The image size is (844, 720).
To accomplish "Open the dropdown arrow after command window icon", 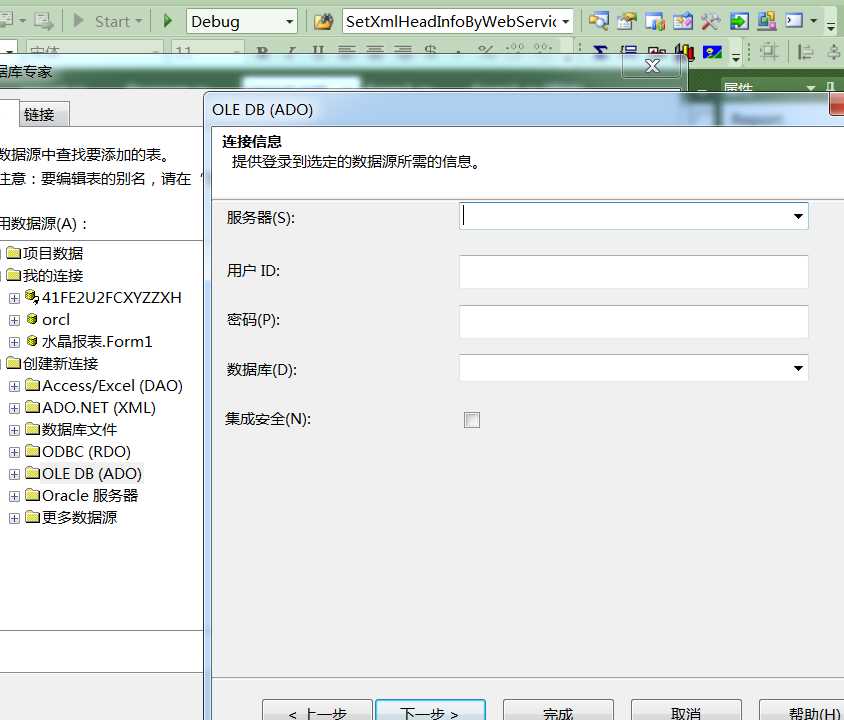I will (814, 21).
